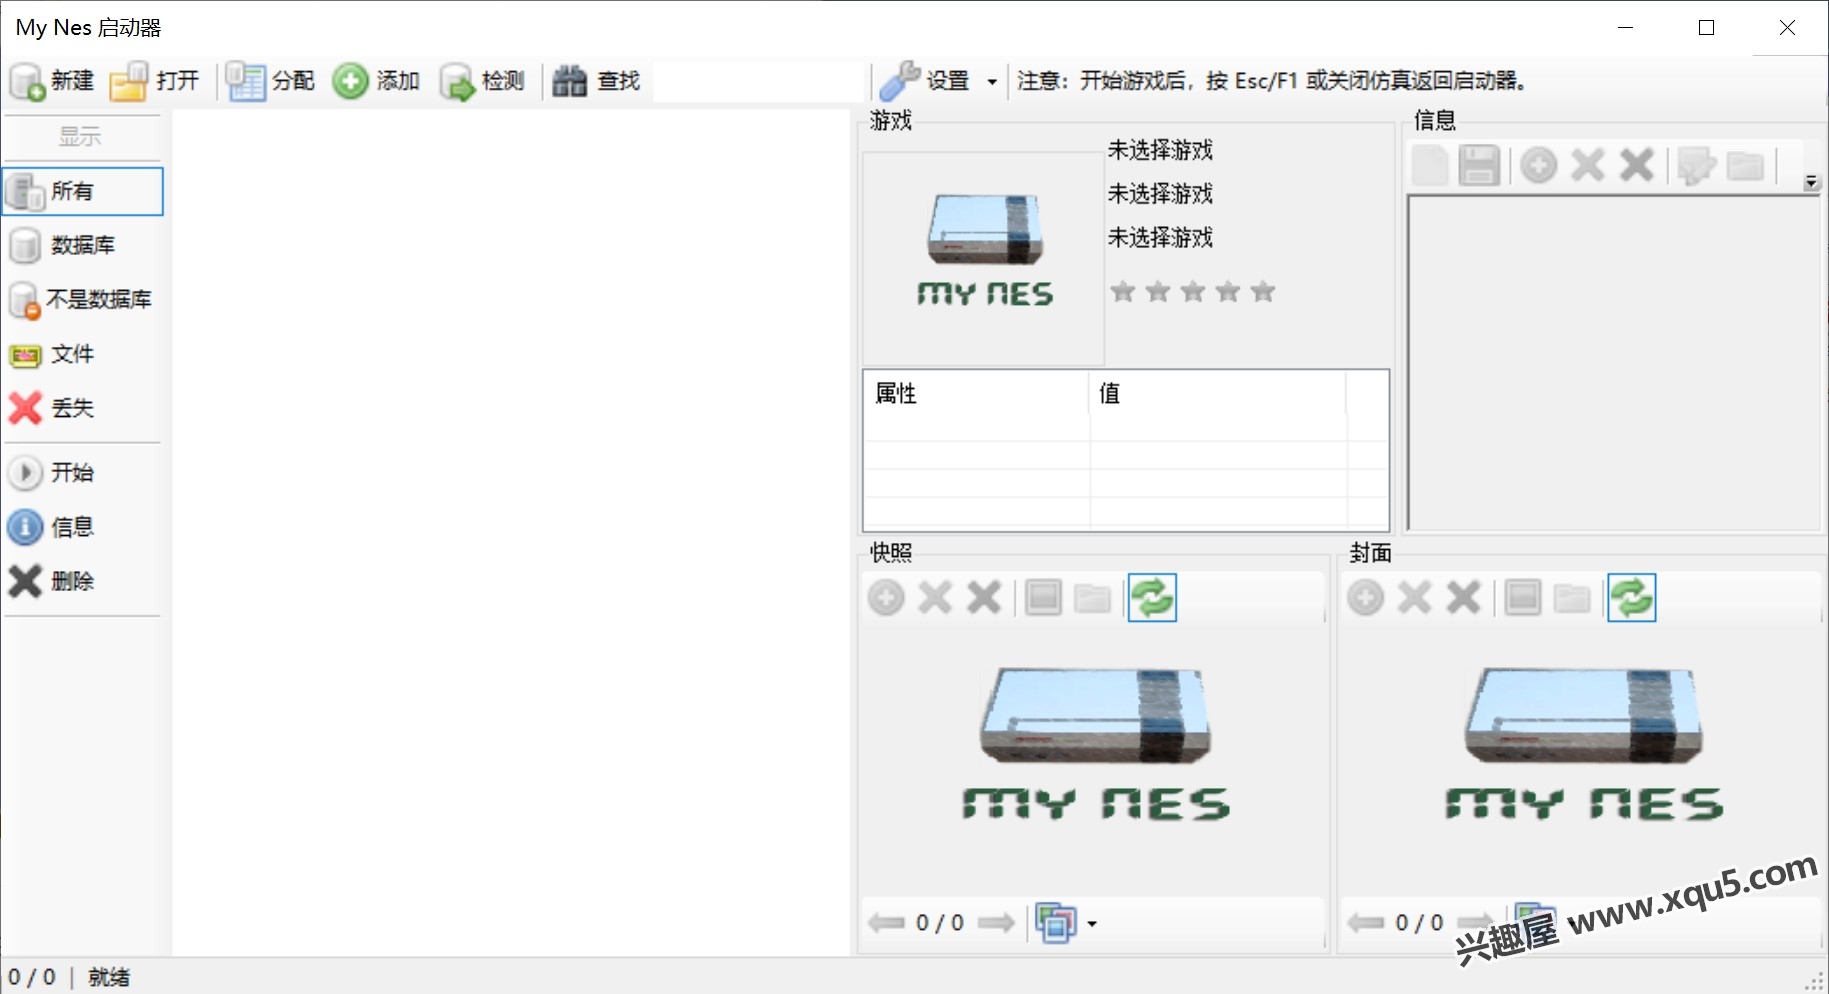This screenshot has height=994, width=1829.
Task: Select the 数据库 filter in the sidebar
Action: click(83, 245)
